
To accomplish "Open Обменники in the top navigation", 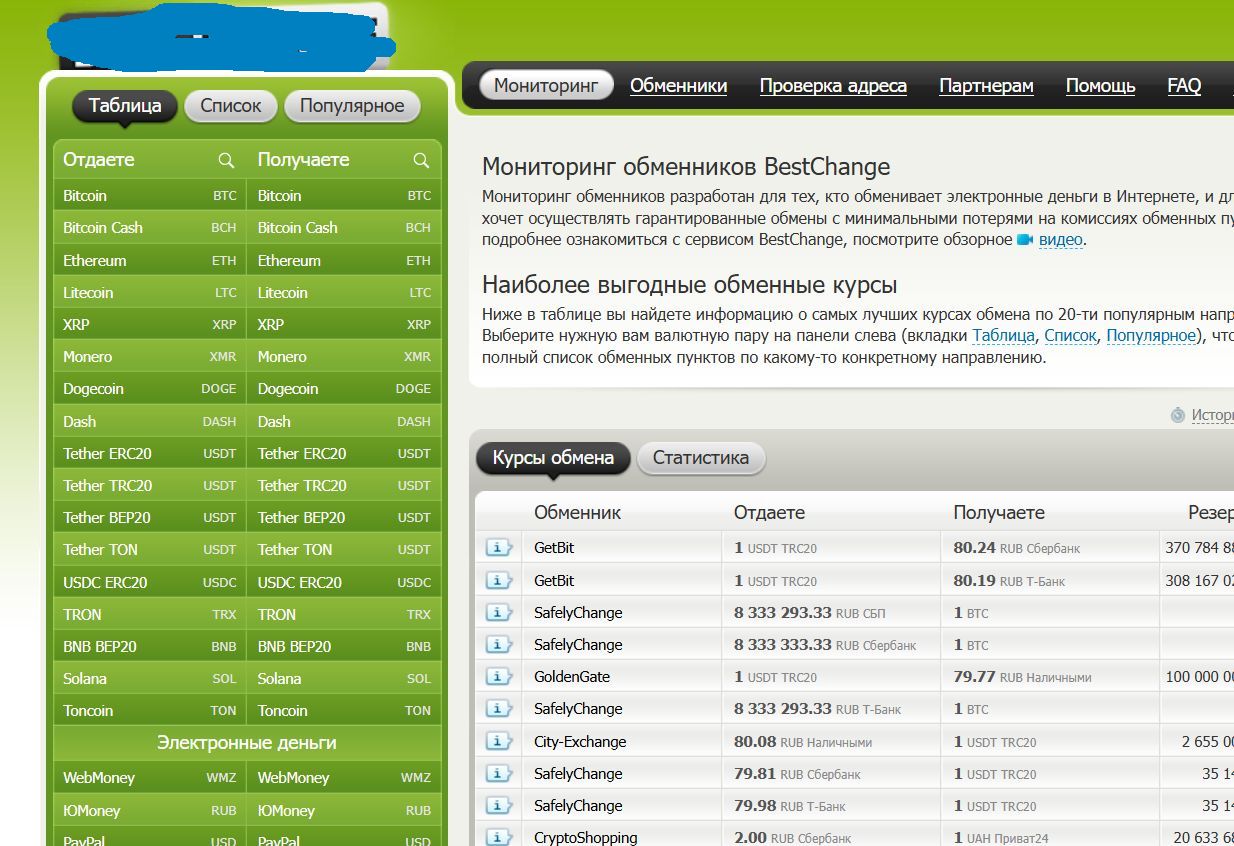I will 678,86.
